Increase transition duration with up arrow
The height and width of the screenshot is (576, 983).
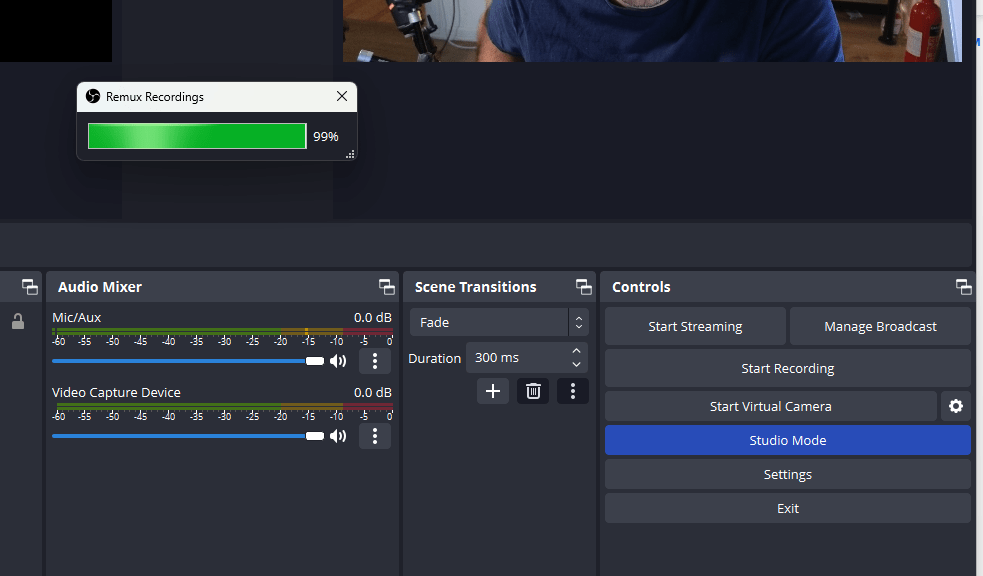[576, 350]
